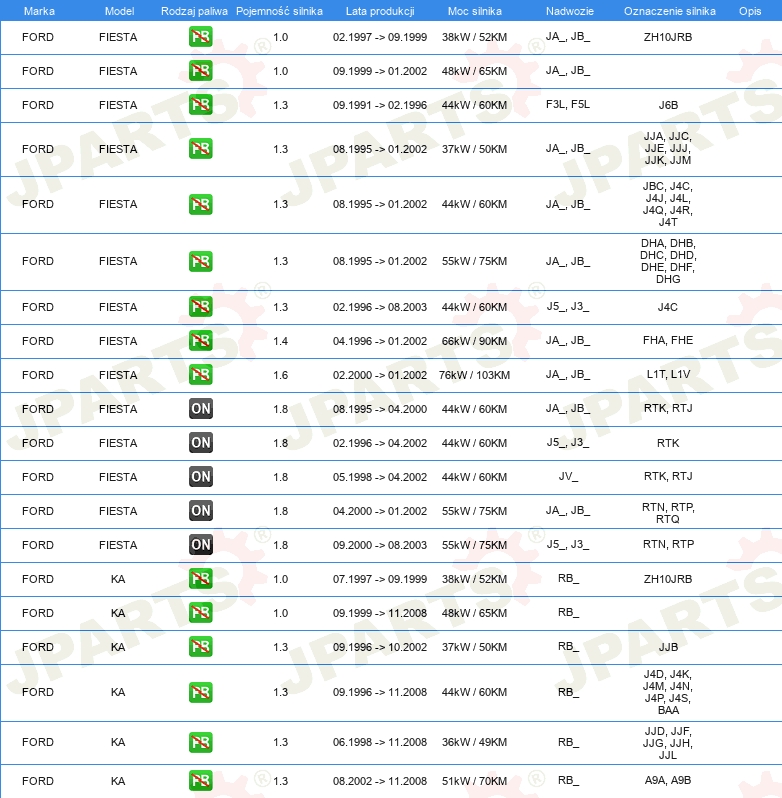Select the JJD, JJF, JJG engine codes cell

pyautogui.click(x=668, y=743)
